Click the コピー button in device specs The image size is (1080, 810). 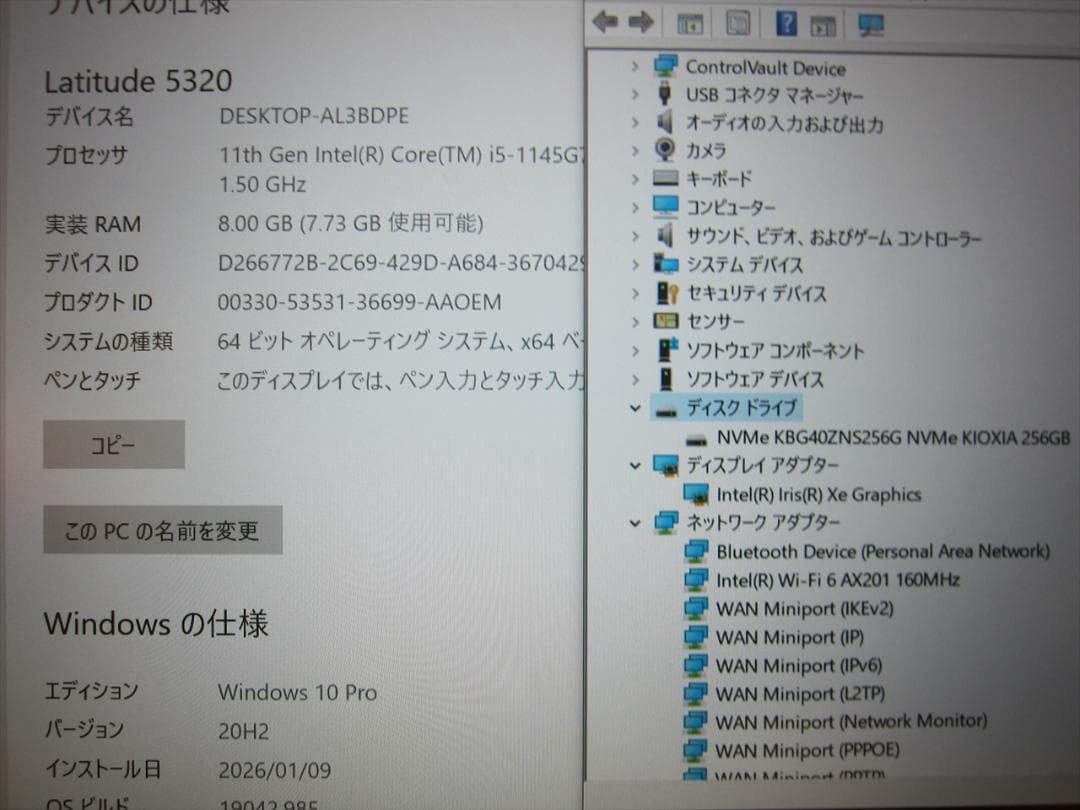(x=114, y=444)
